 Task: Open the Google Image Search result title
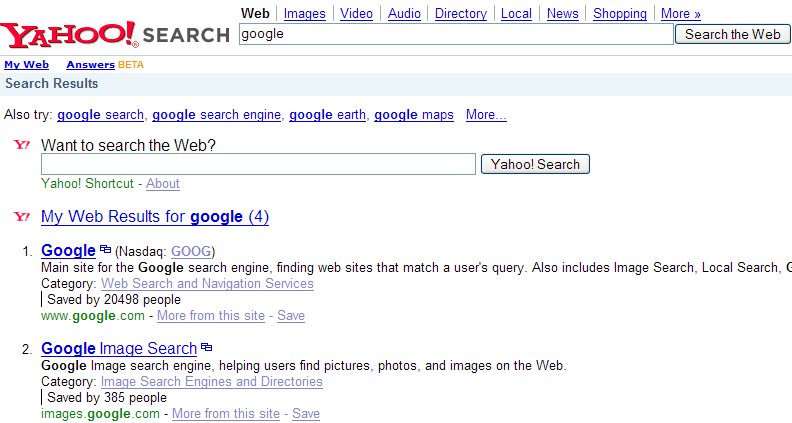pyautogui.click(x=119, y=348)
